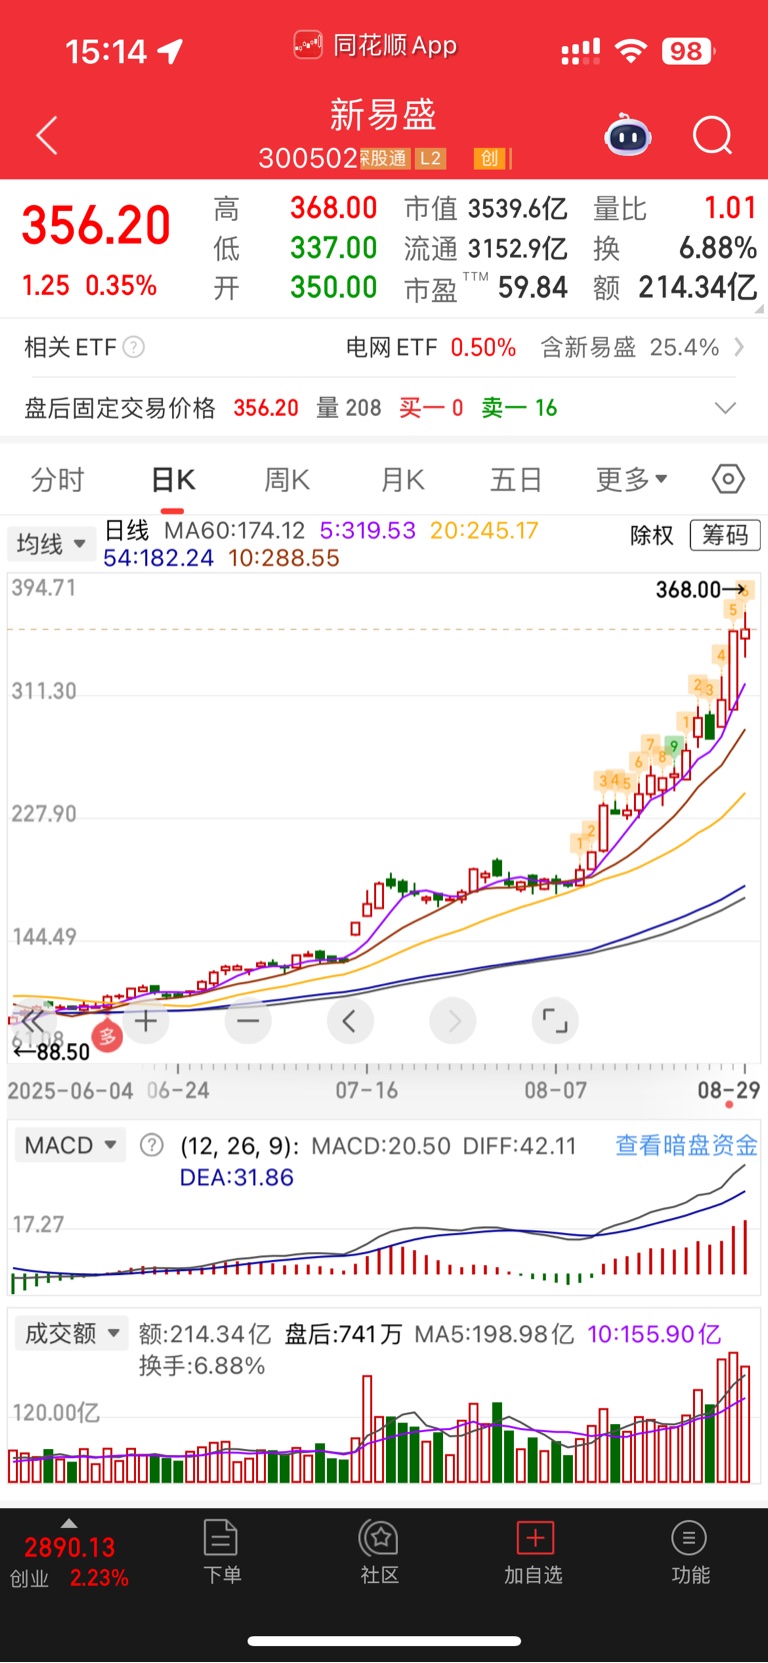
Task: Tap the stock name 新易盛 title
Action: tap(383, 115)
